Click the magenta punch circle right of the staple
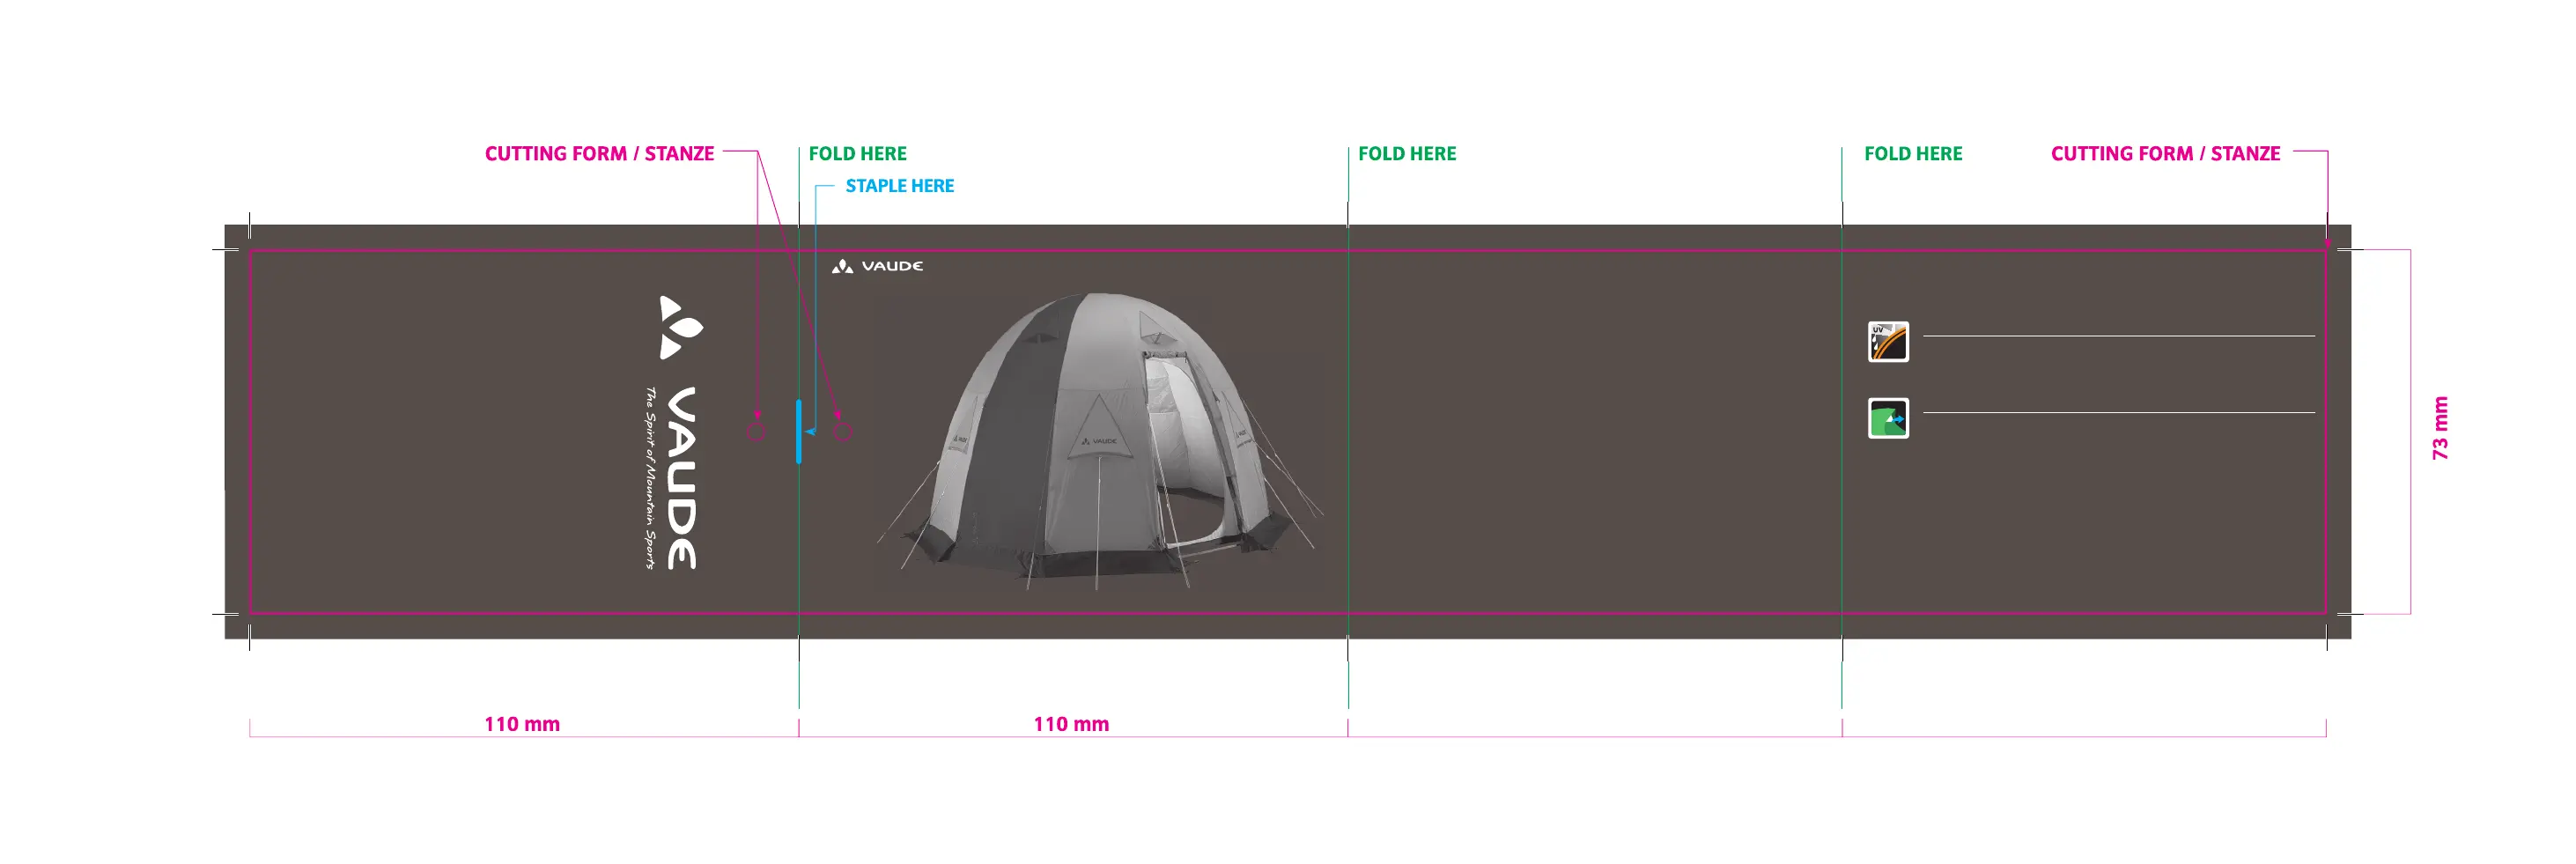This screenshot has width=2576, height=864. tap(843, 432)
